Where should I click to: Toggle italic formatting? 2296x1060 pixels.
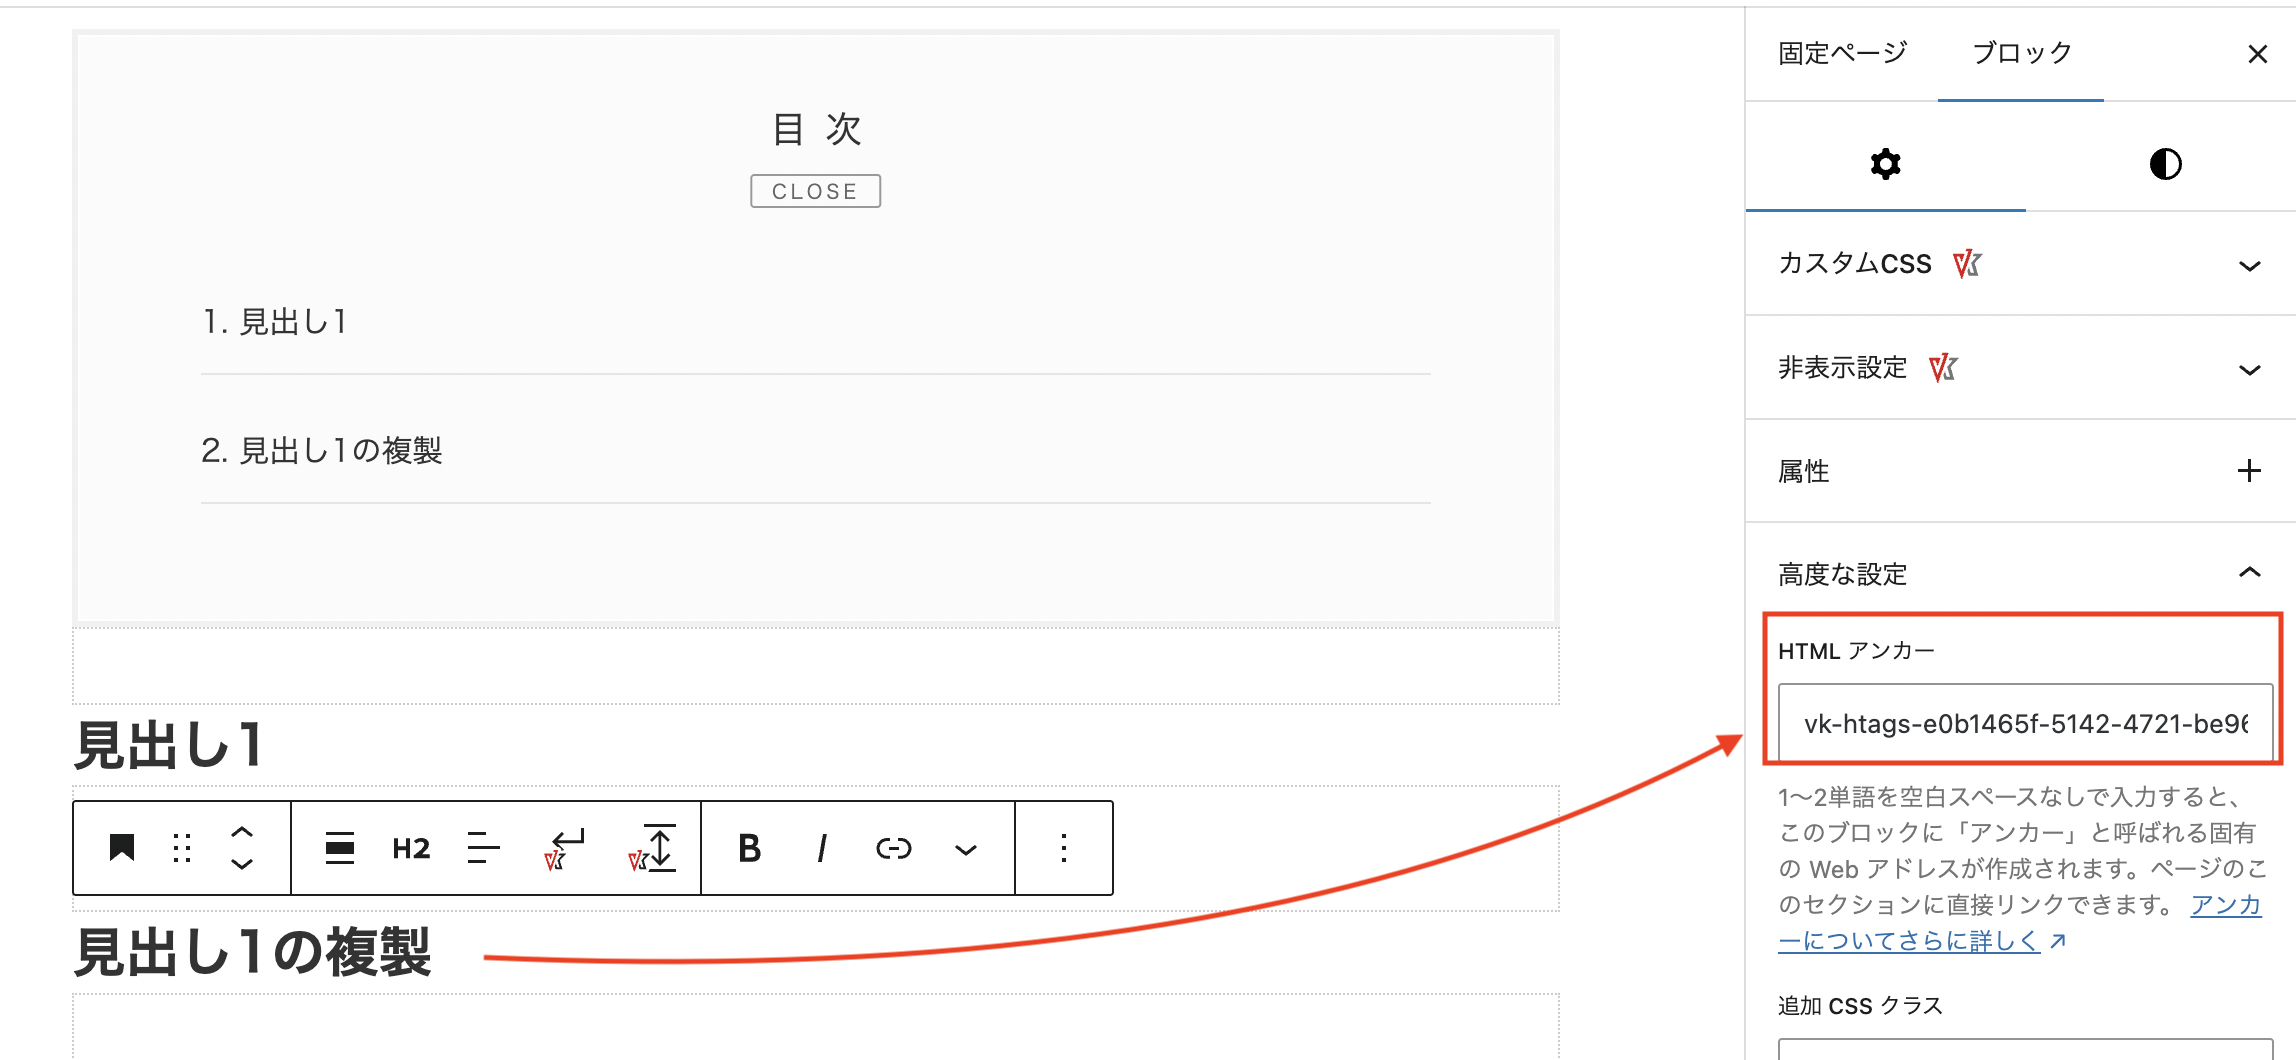pyautogui.click(x=822, y=848)
